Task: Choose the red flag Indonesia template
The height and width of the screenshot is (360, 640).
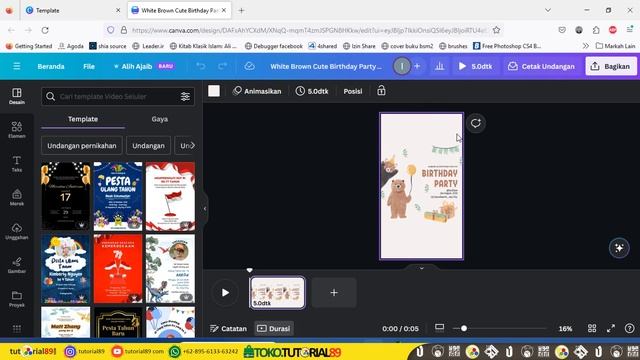Action: tap(170, 196)
